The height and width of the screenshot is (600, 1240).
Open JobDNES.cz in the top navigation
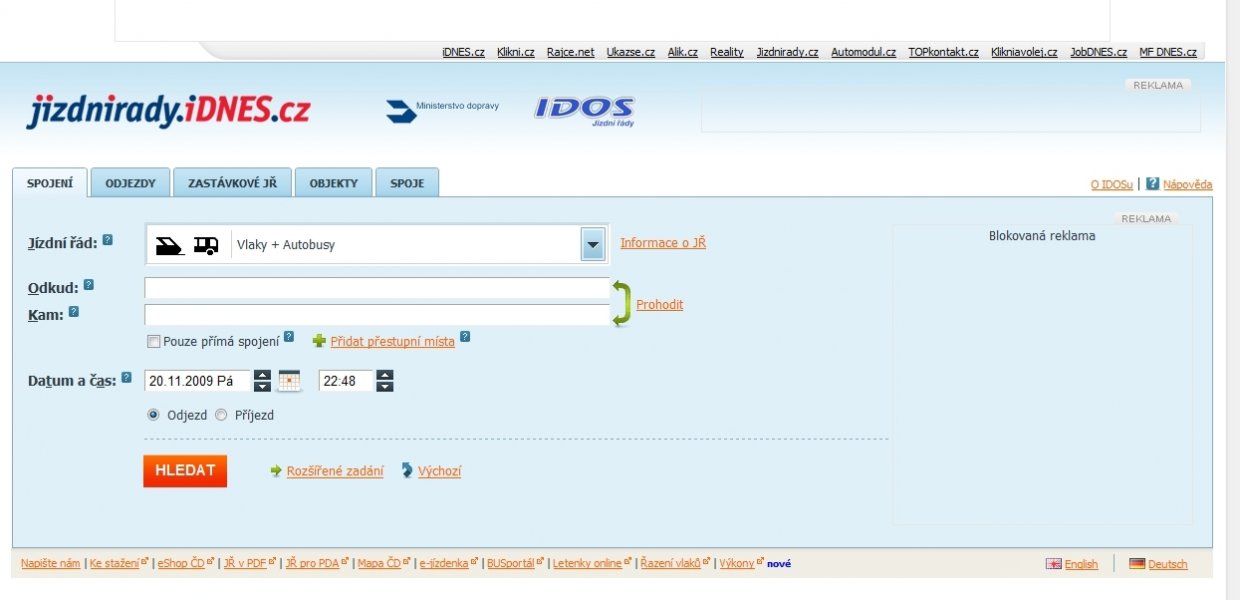click(1098, 52)
